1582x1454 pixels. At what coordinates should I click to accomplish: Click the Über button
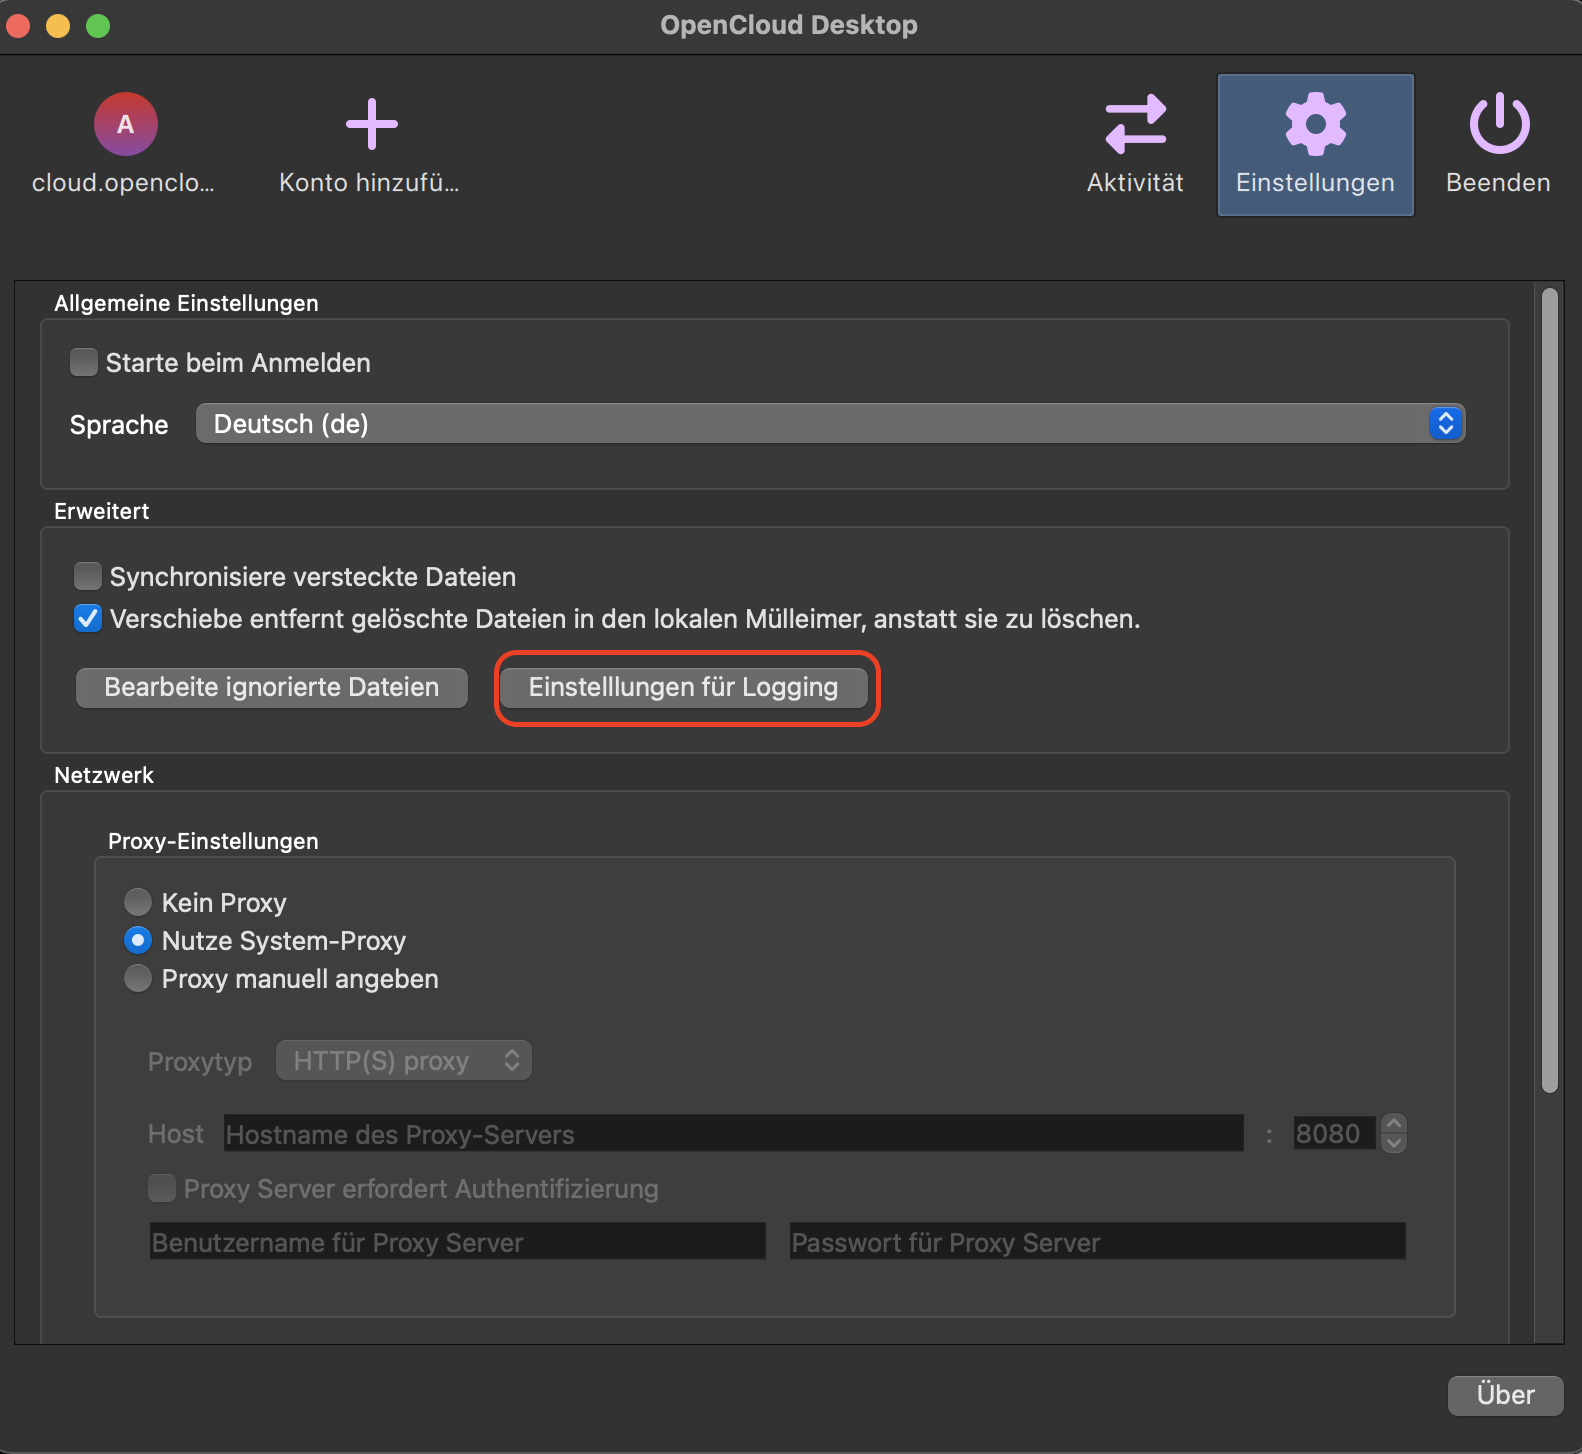(1505, 1395)
